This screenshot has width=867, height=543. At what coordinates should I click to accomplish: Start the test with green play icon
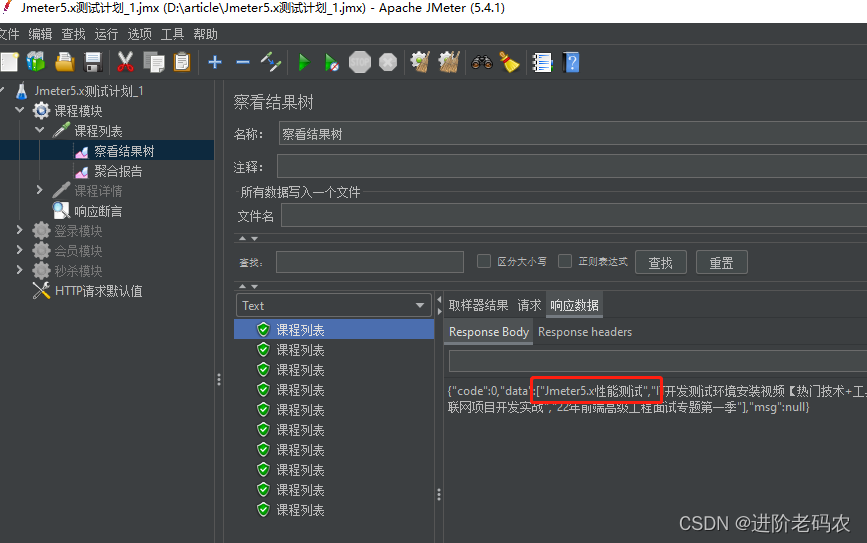pos(304,62)
